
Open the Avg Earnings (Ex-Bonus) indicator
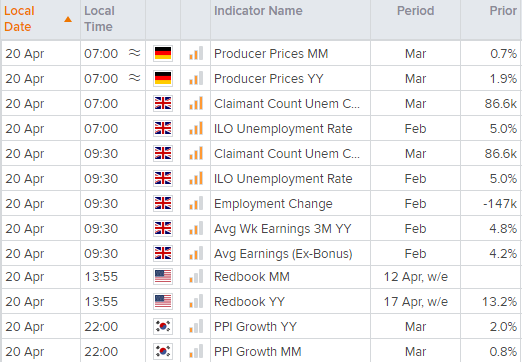[x=283, y=254]
